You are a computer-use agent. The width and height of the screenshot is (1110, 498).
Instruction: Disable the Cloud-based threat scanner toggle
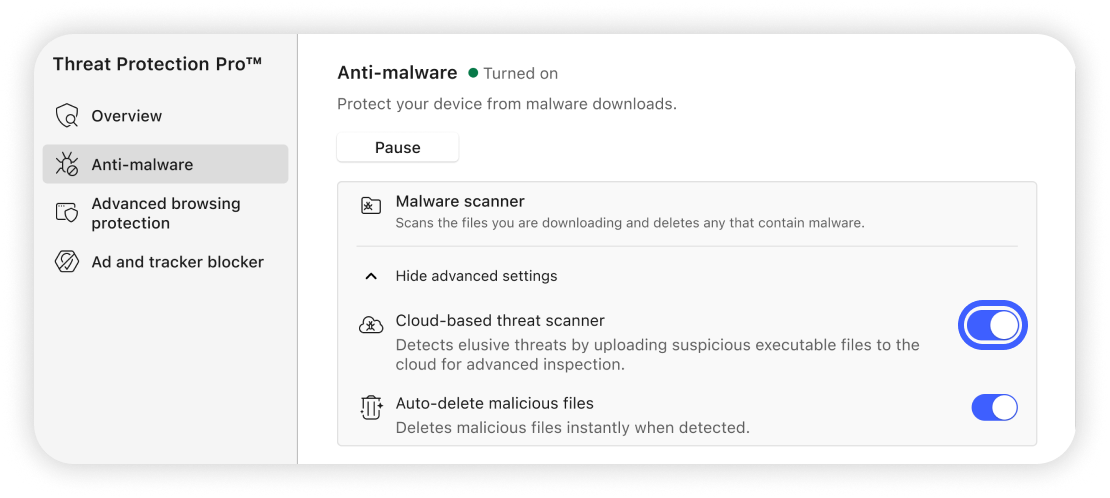coord(993,325)
